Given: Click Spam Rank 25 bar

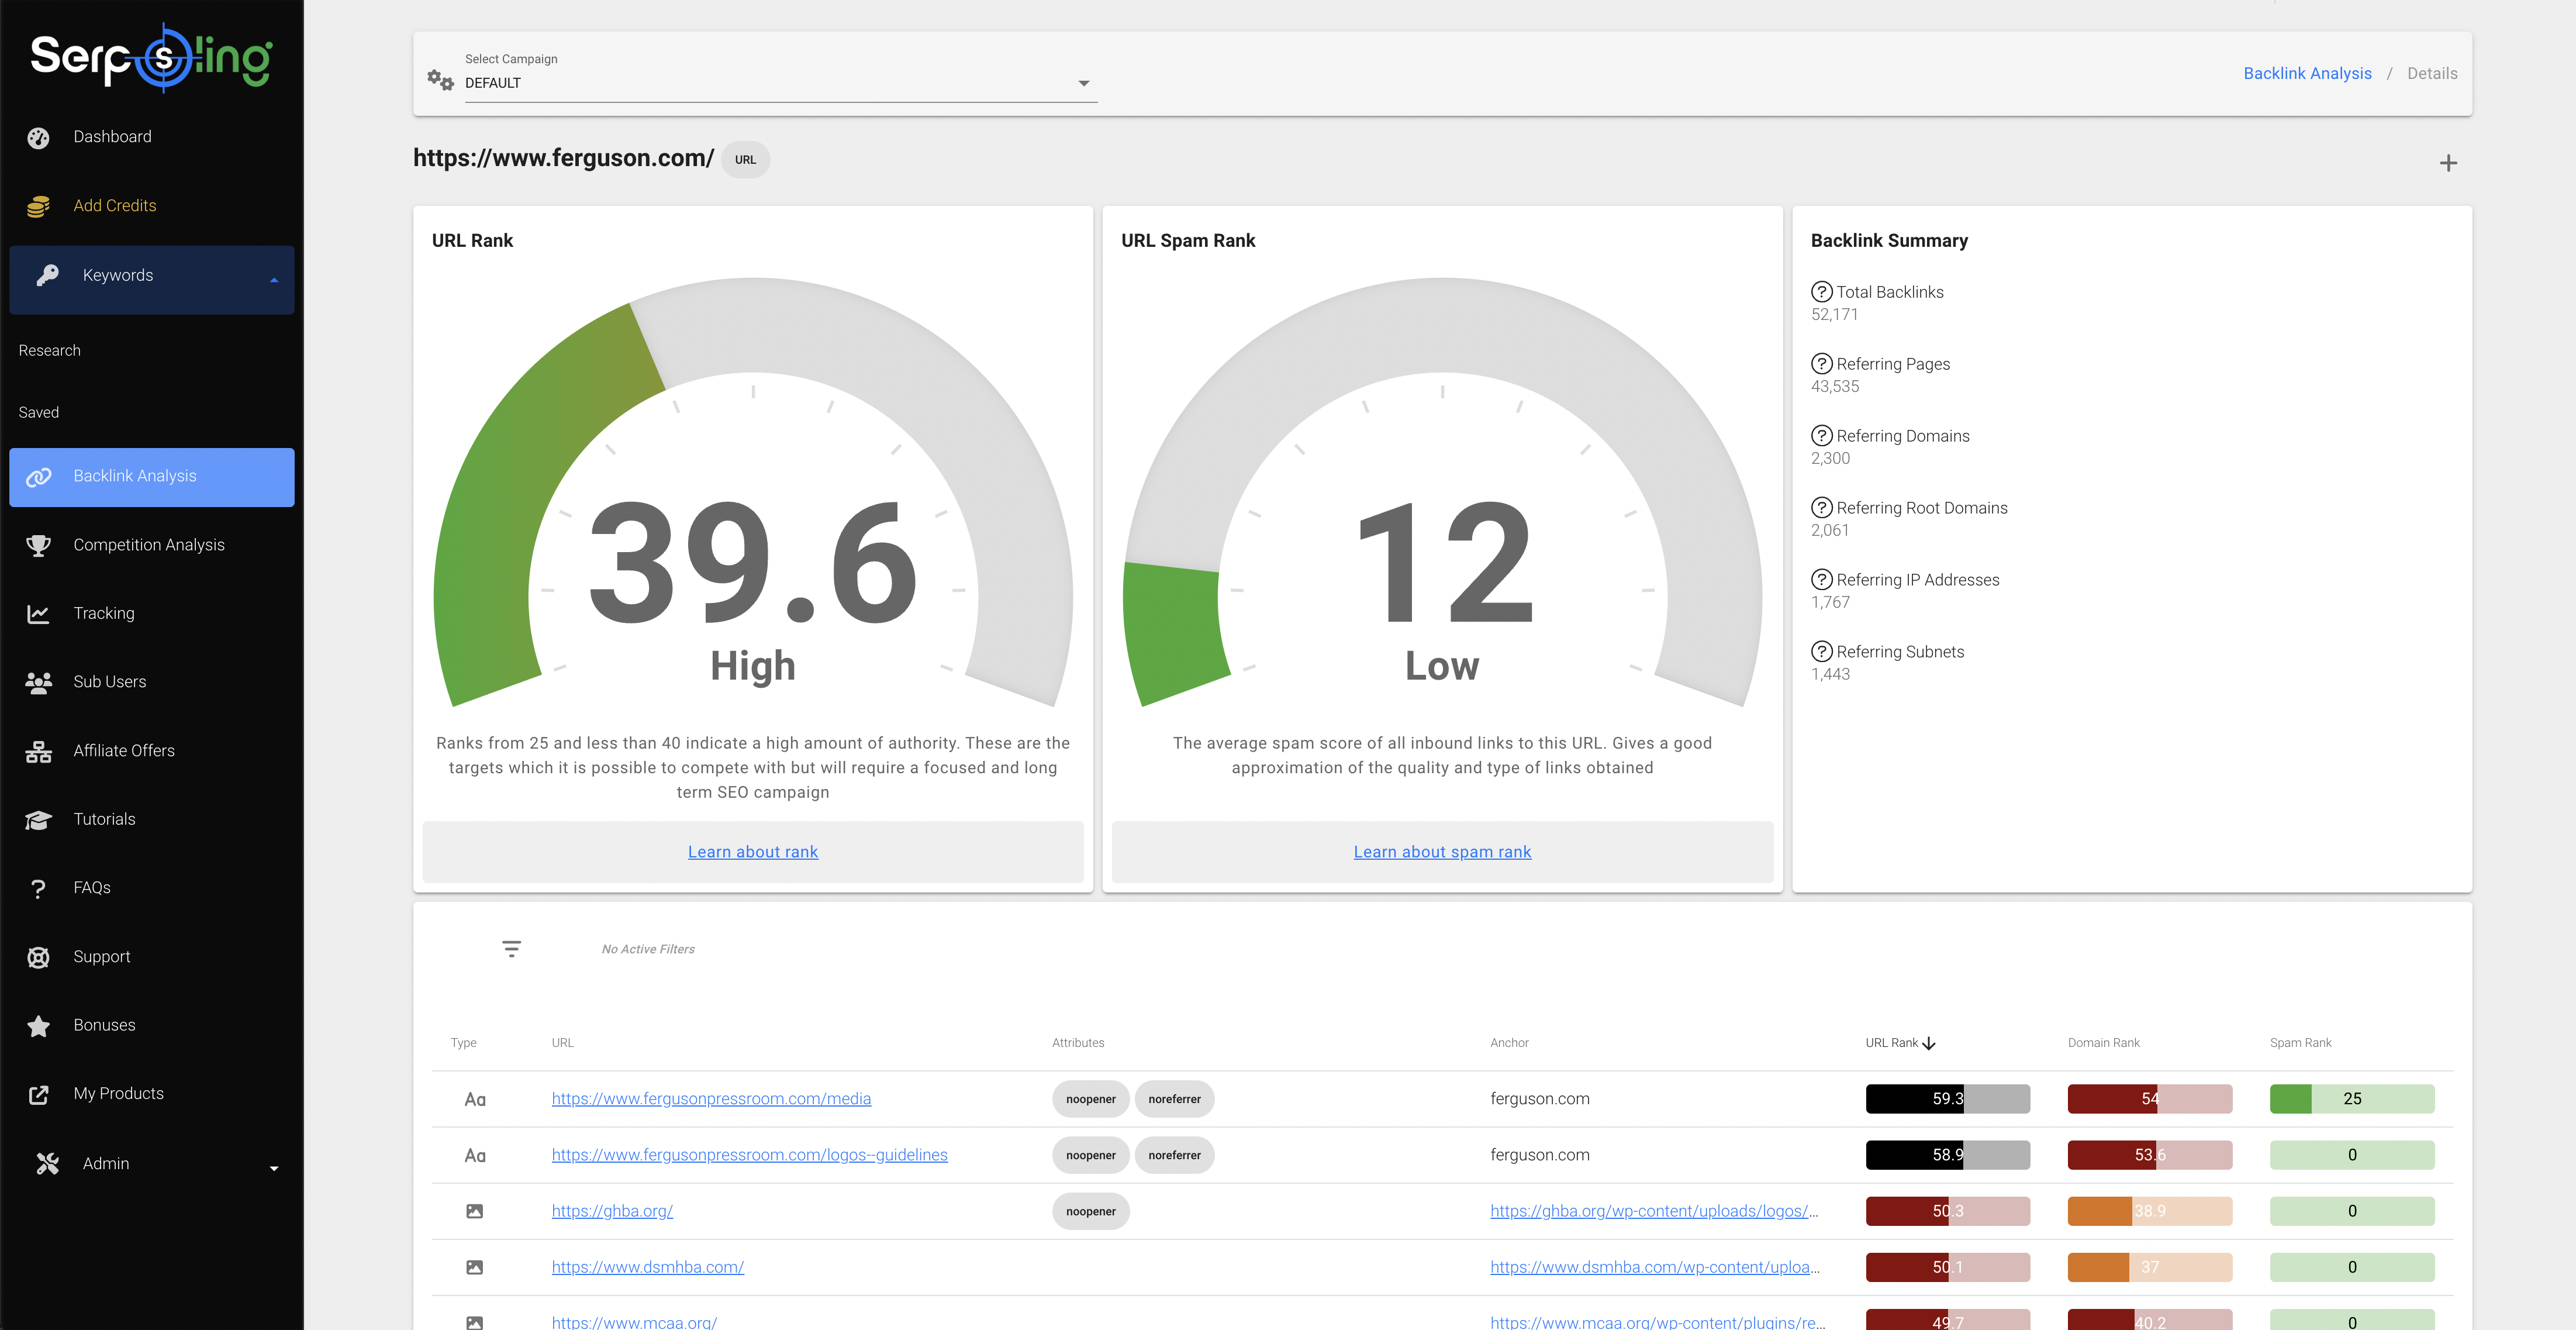Looking at the screenshot, I should (x=2352, y=1099).
